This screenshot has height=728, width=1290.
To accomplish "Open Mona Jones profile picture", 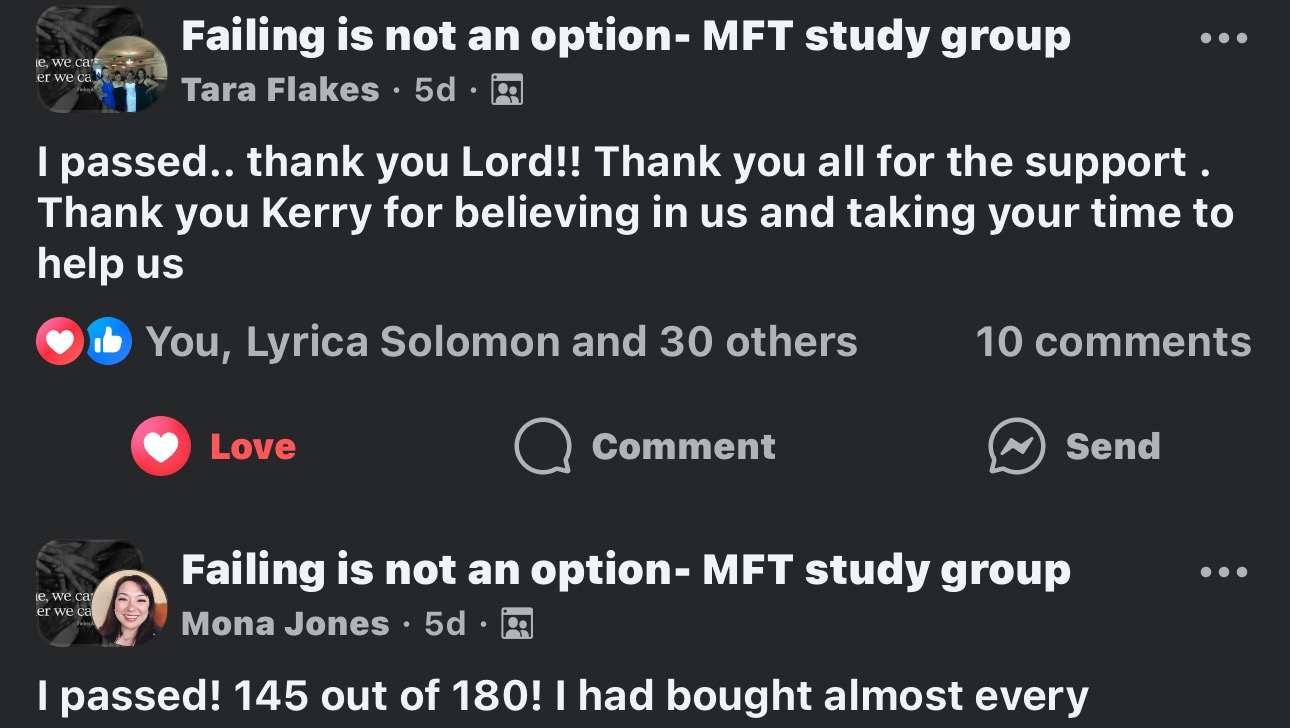I will pyautogui.click(x=130, y=607).
